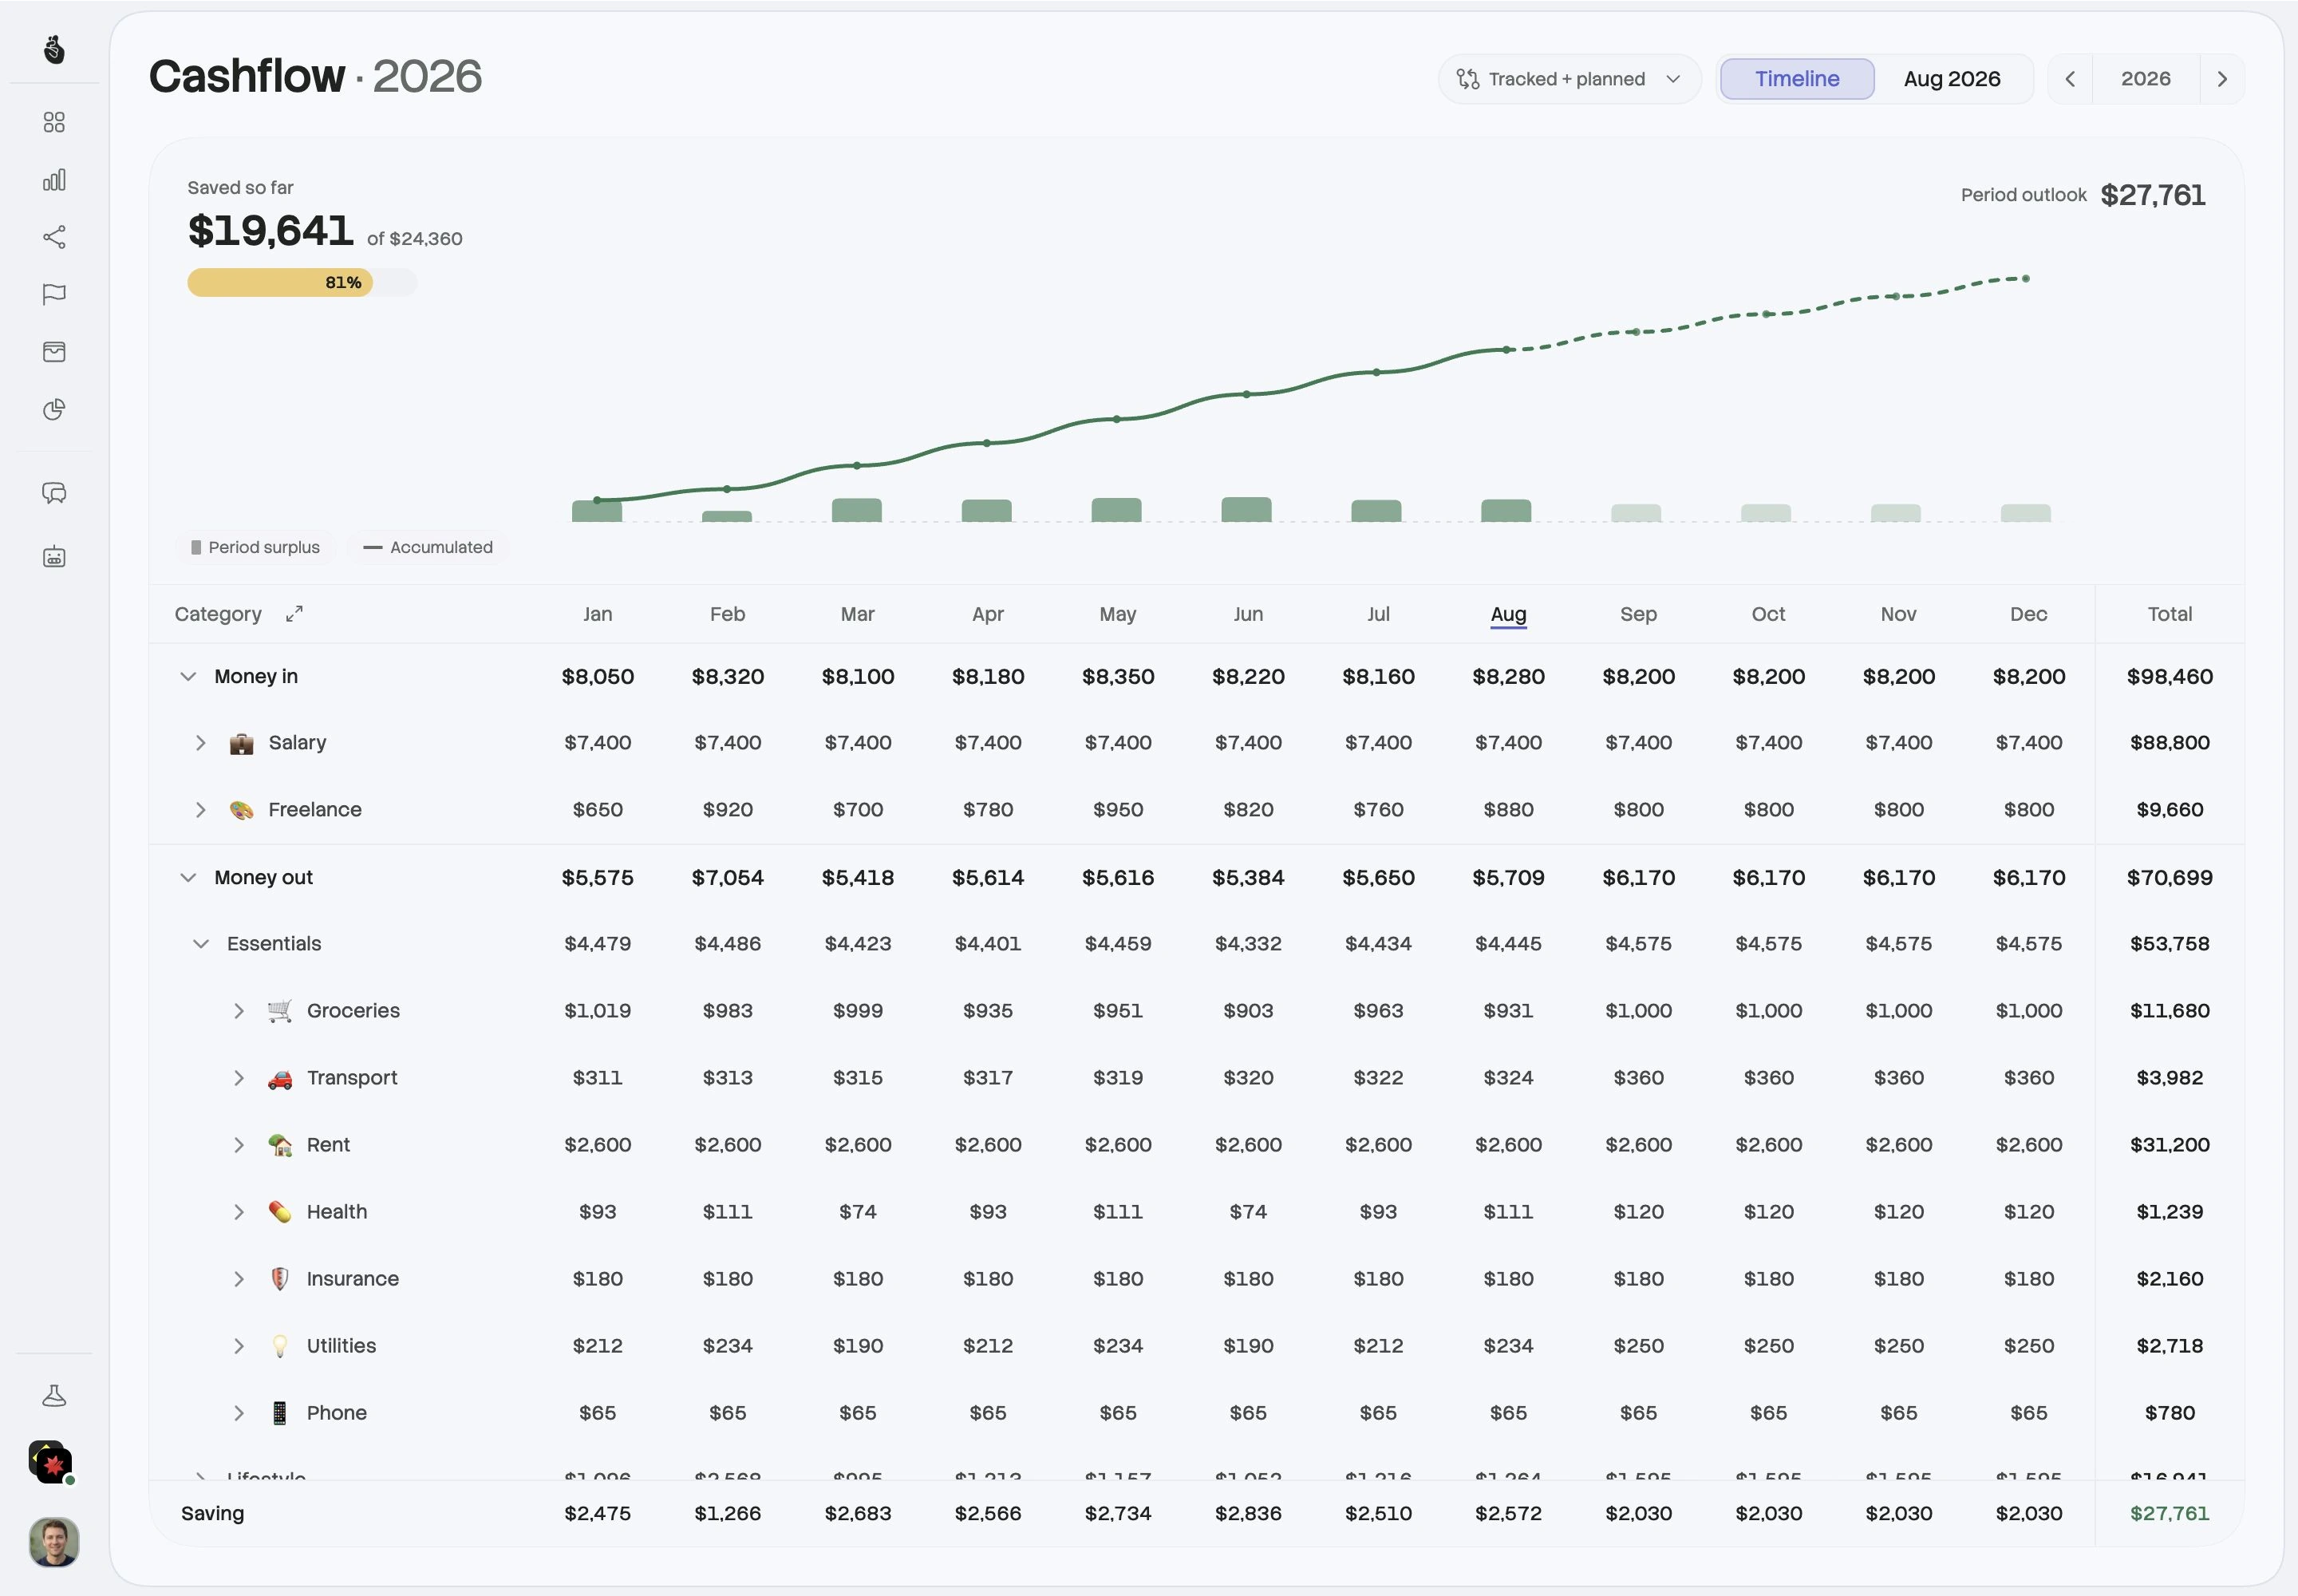Viewport: 2298px width, 1596px height.
Task: Collapse the Money out section
Action: point(187,878)
